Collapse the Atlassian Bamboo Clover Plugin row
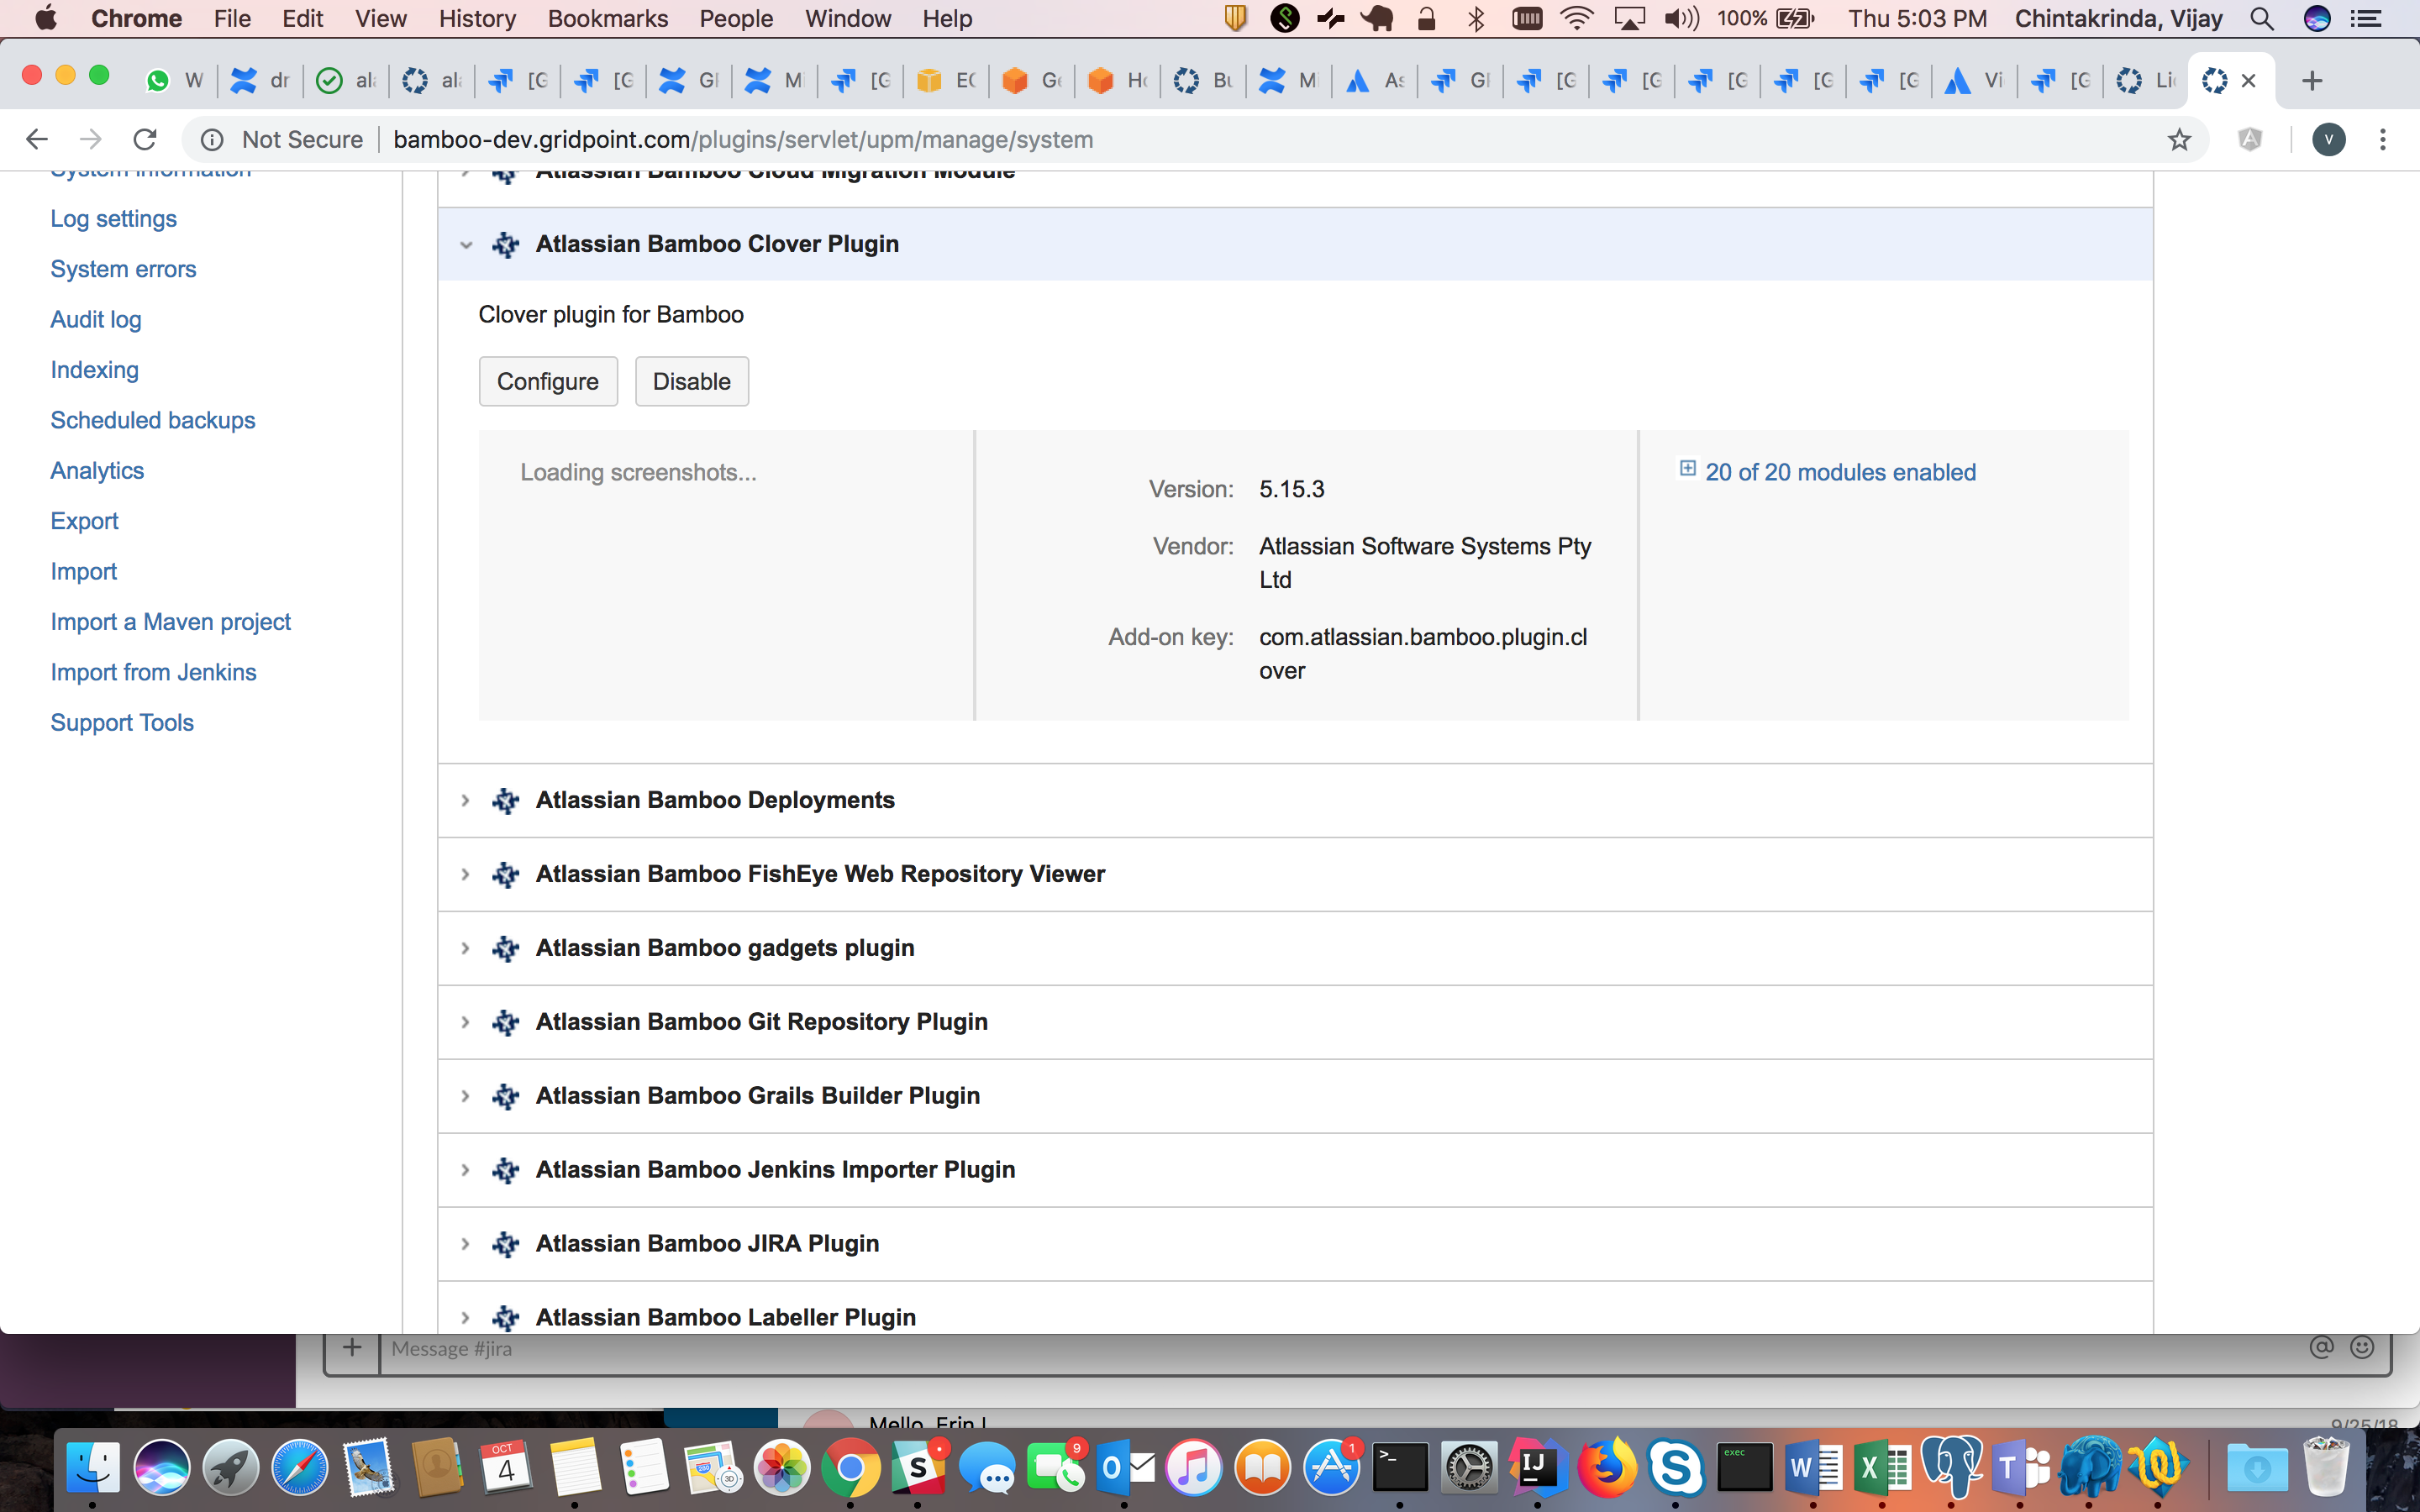 pos(466,244)
